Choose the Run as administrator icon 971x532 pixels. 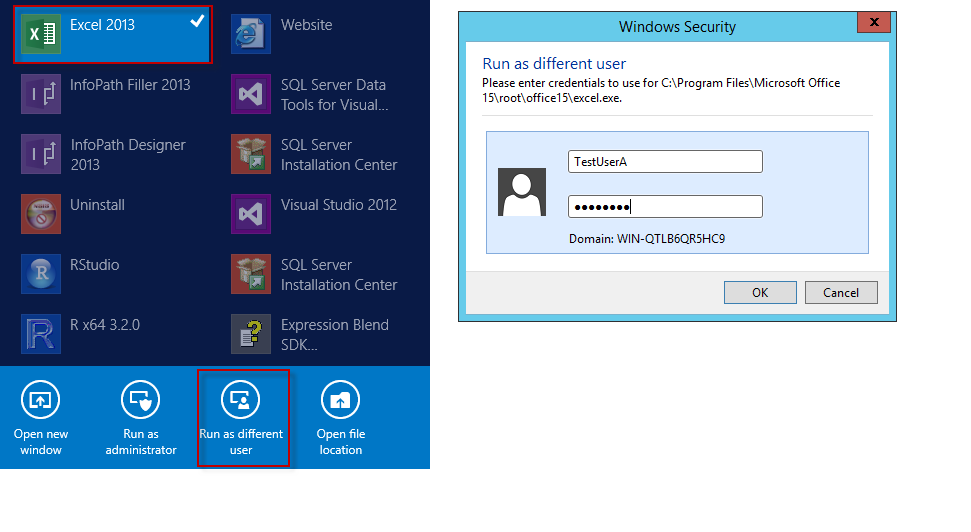(x=141, y=400)
